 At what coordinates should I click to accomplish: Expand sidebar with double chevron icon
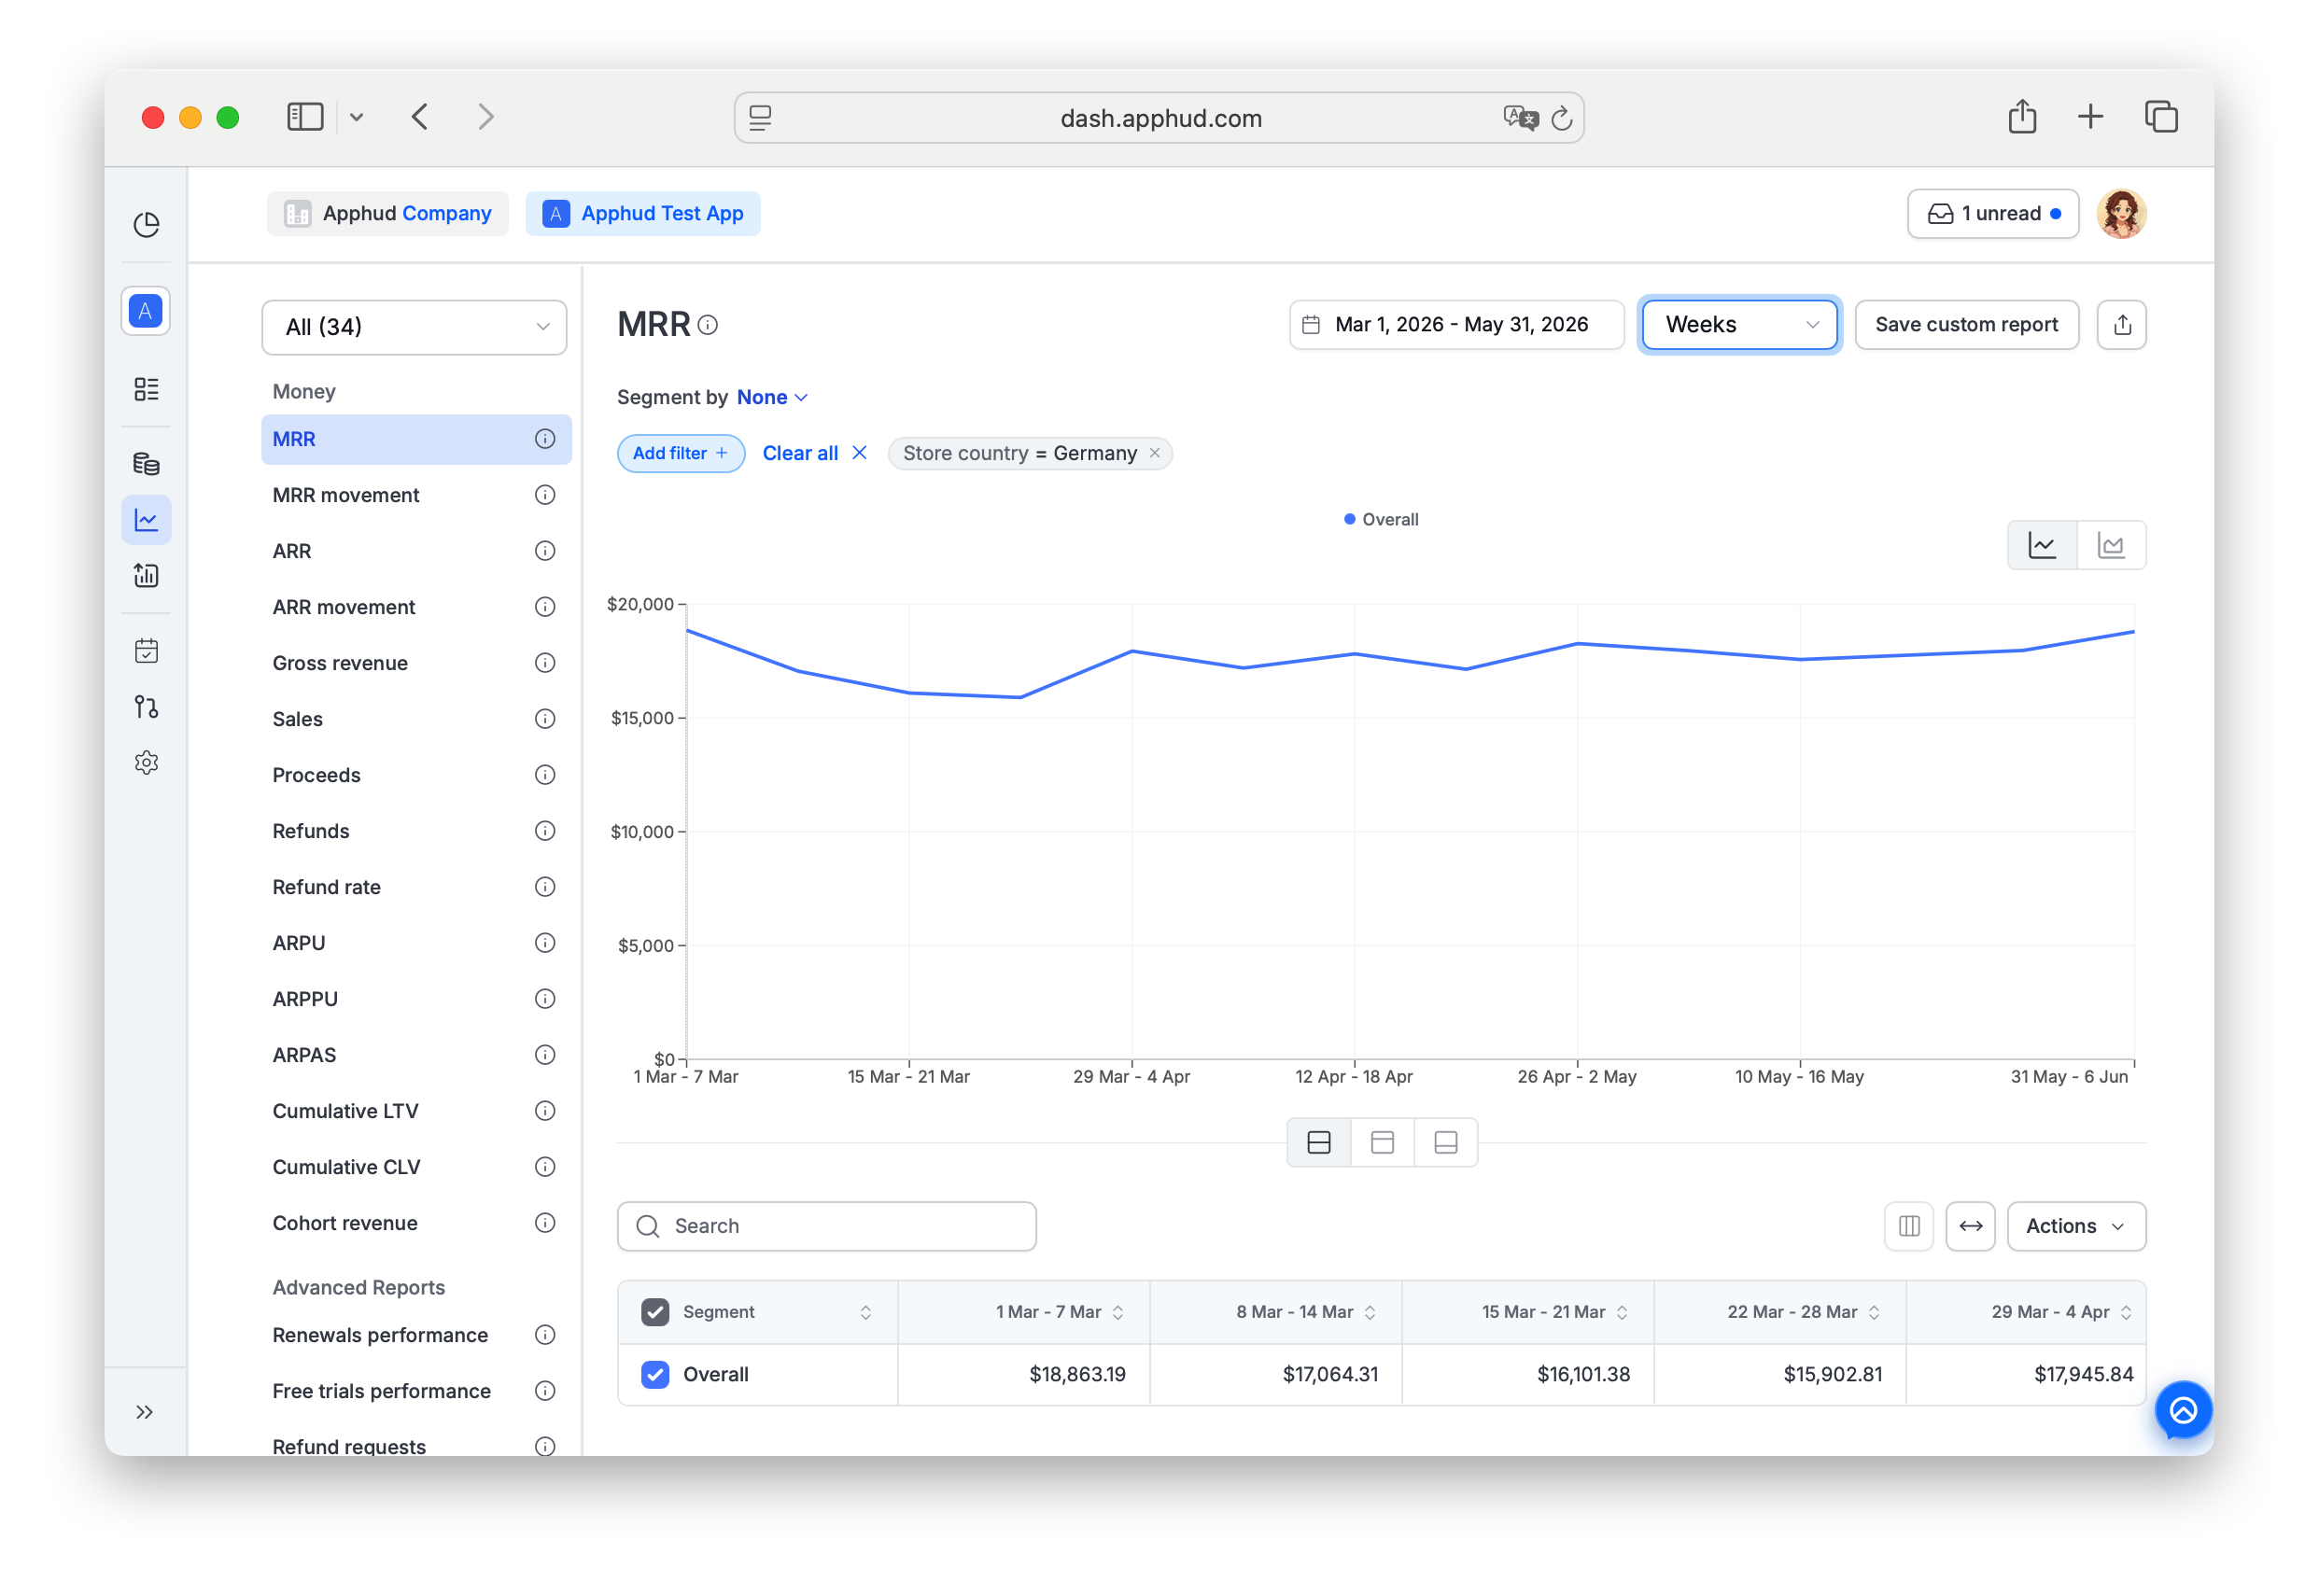[145, 1413]
